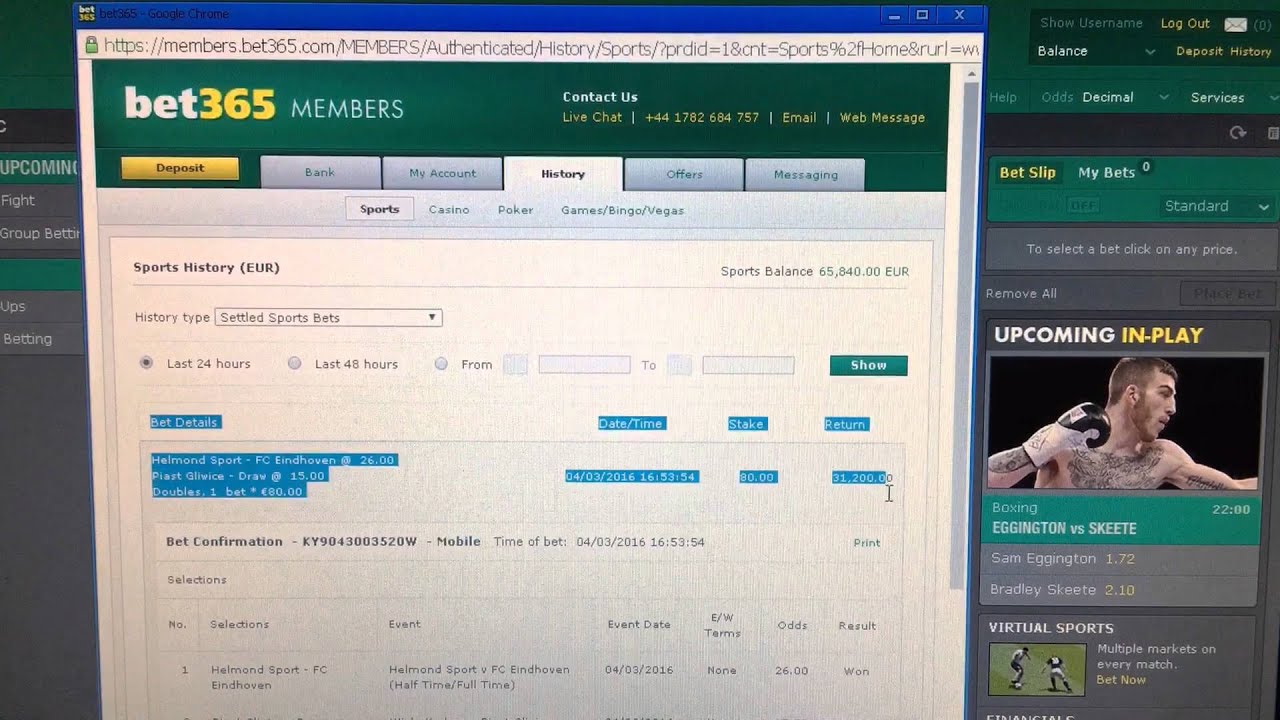This screenshot has height=720, width=1280.
Task: Click the History link beside Deposit
Action: 1250,51
